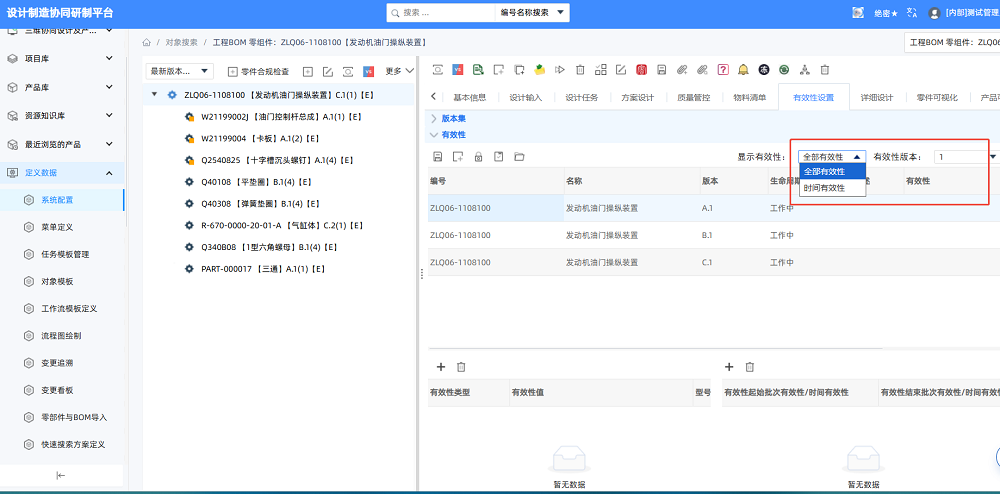The image size is (1000, 494).
Task: Click the checklist grid icon in toolbar
Action: [600, 69]
